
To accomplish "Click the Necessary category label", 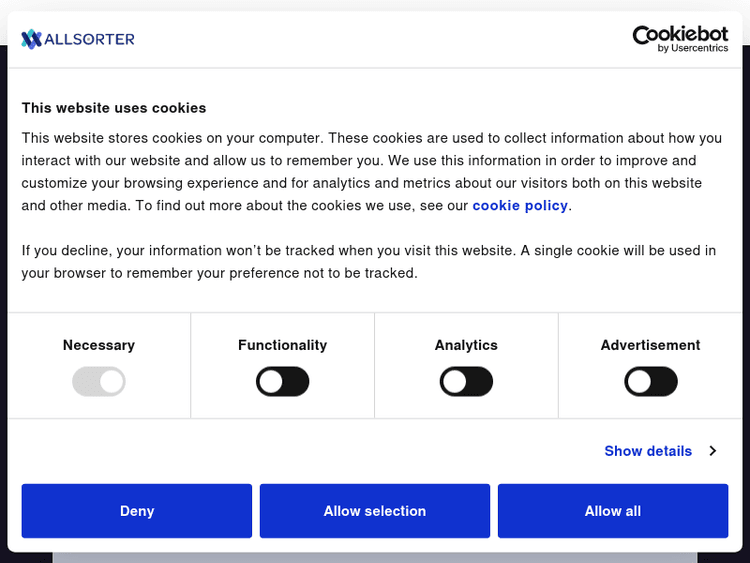I will click(99, 345).
